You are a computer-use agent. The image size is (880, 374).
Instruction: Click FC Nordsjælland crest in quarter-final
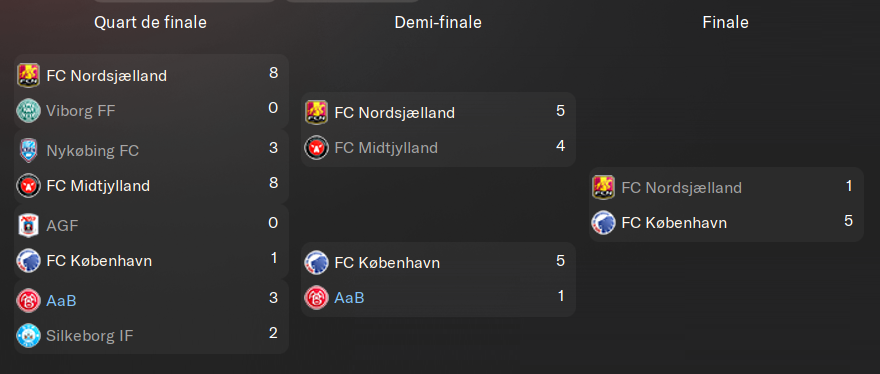point(28,75)
